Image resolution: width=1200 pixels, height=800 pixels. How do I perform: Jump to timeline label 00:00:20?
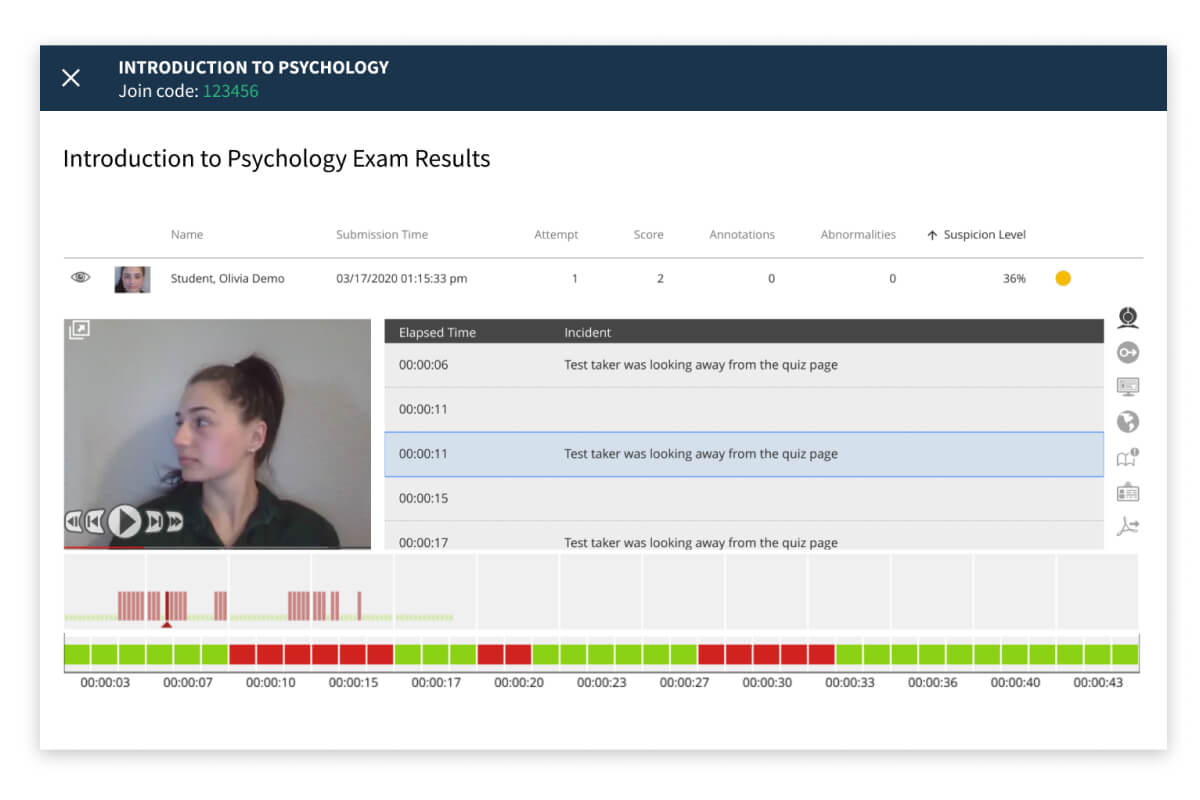pos(519,683)
